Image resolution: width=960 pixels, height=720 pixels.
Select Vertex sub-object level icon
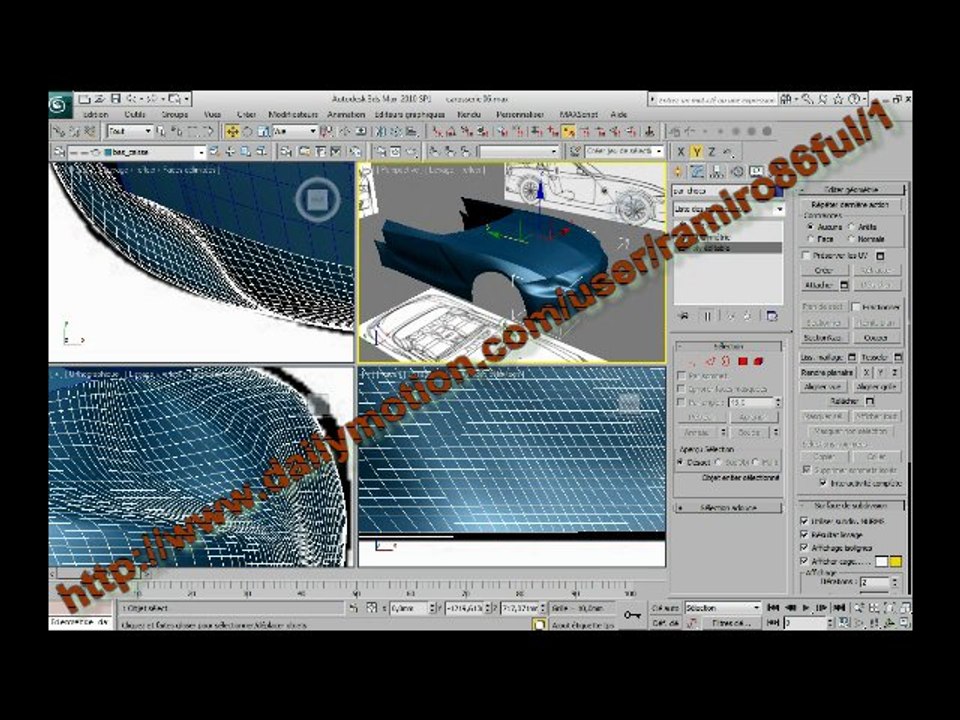693,361
